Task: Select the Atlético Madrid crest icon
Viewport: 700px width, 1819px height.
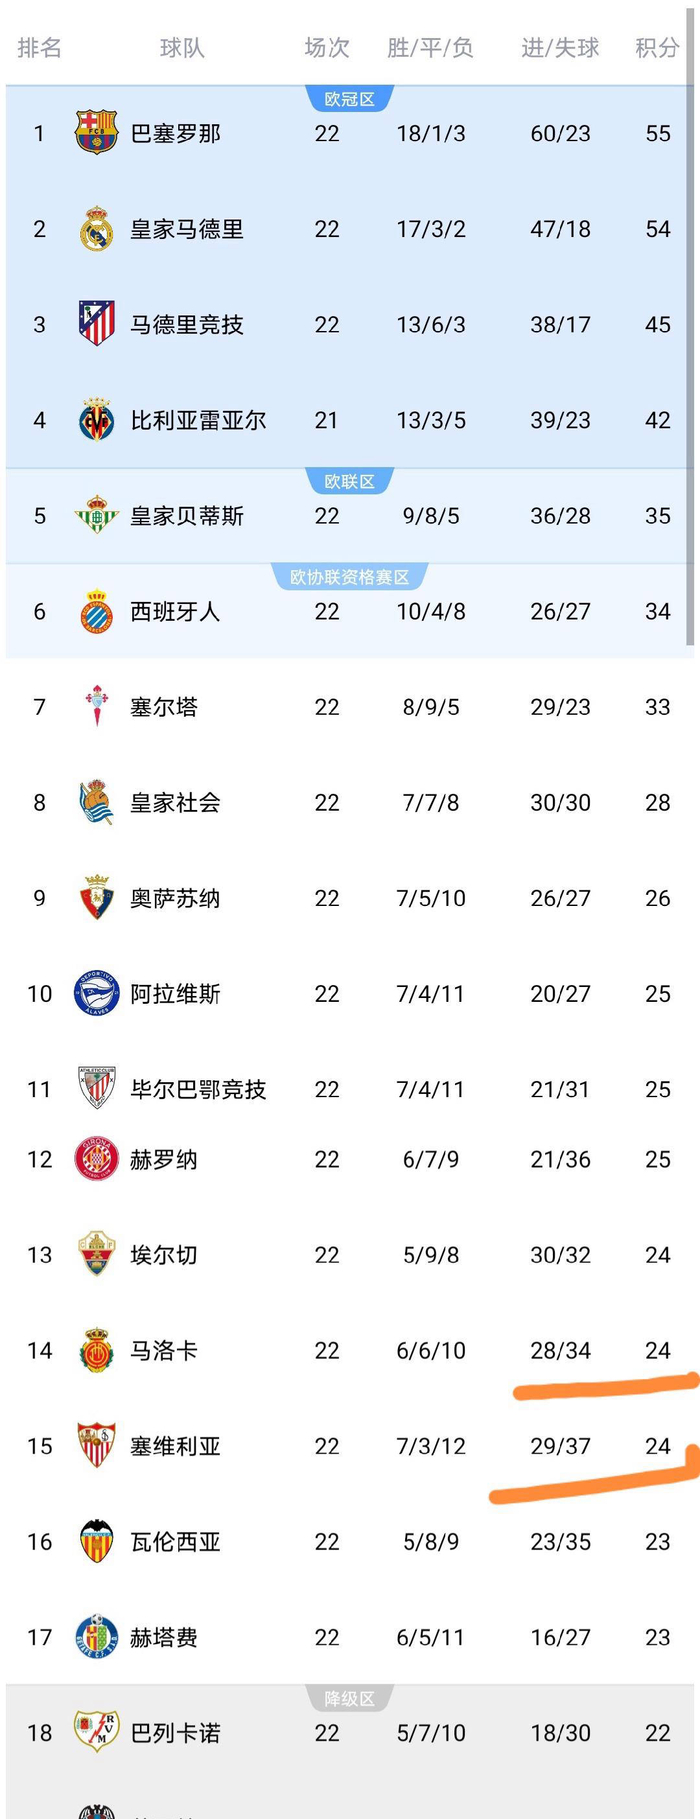Action: pyautogui.click(x=96, y=324)
